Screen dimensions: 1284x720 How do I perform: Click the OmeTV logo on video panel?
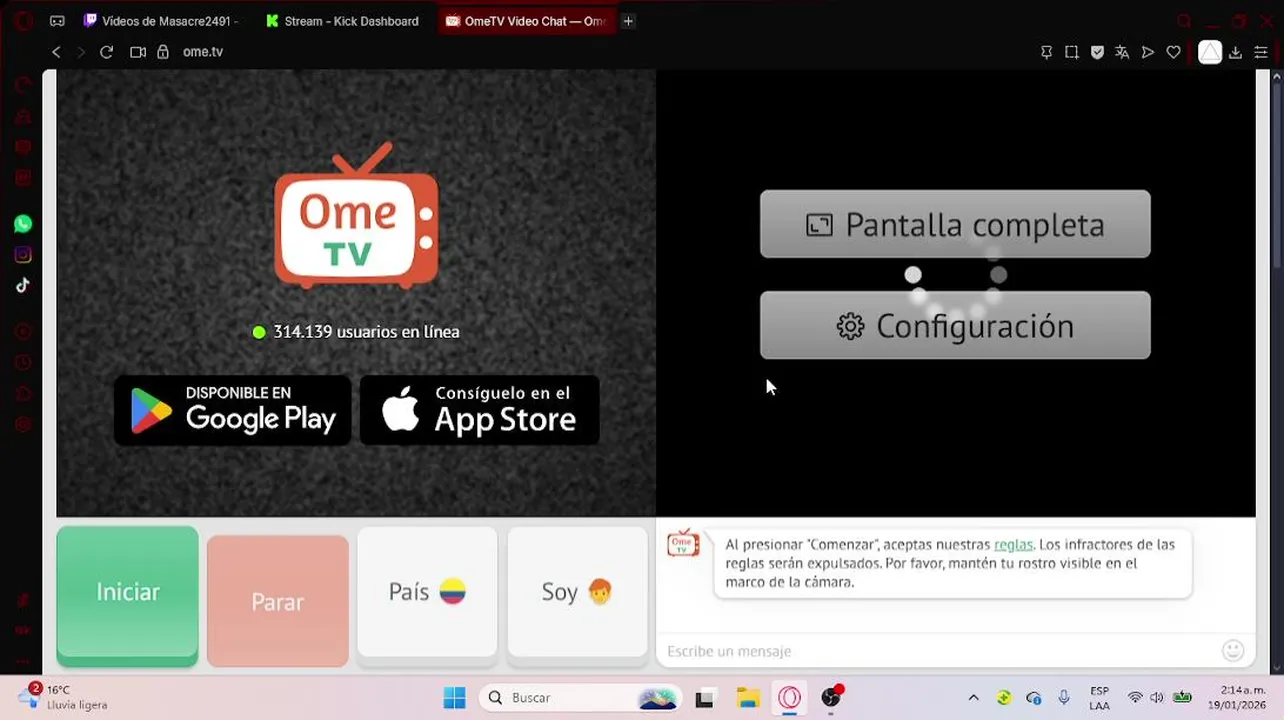coord(356,216)
